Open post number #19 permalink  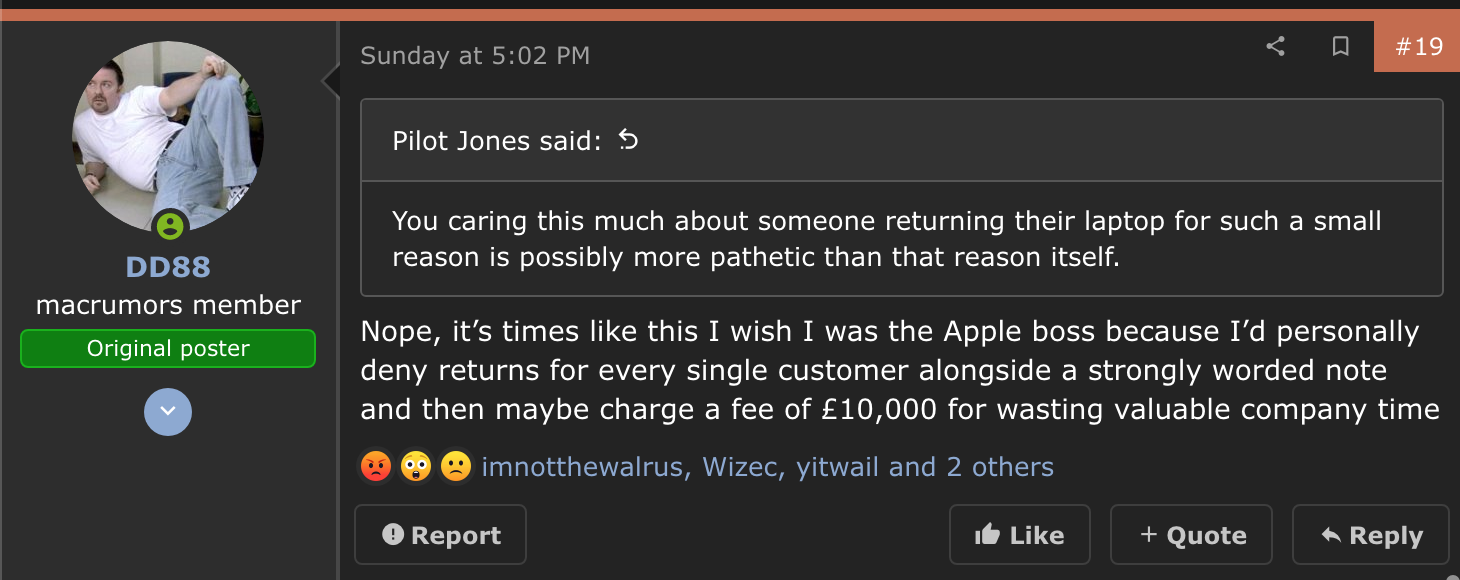1416,46
